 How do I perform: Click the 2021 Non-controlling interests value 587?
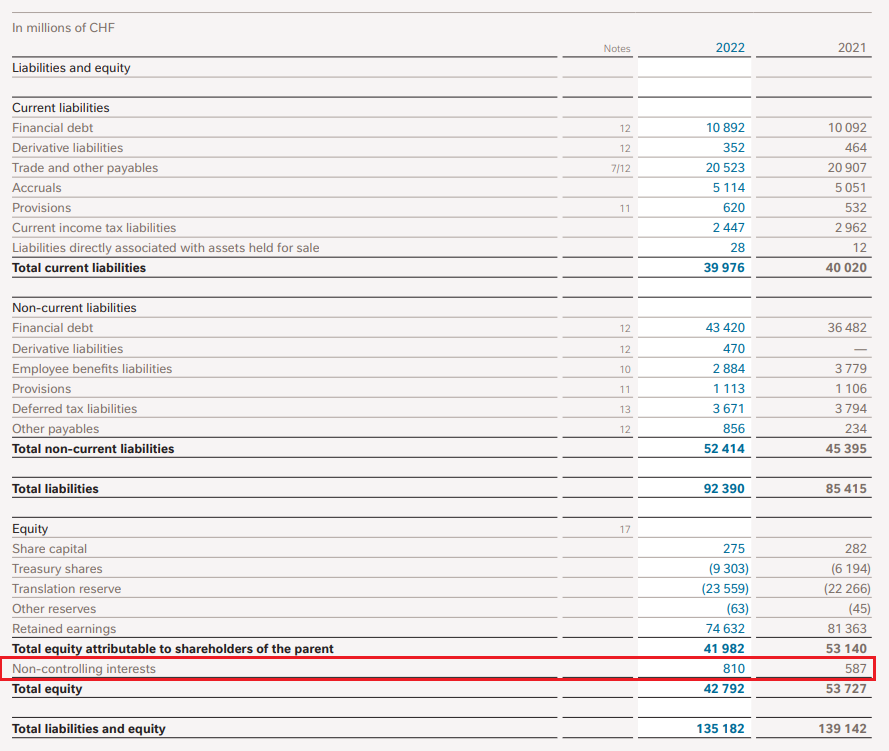pyautogui.click(x=855, y=668)
